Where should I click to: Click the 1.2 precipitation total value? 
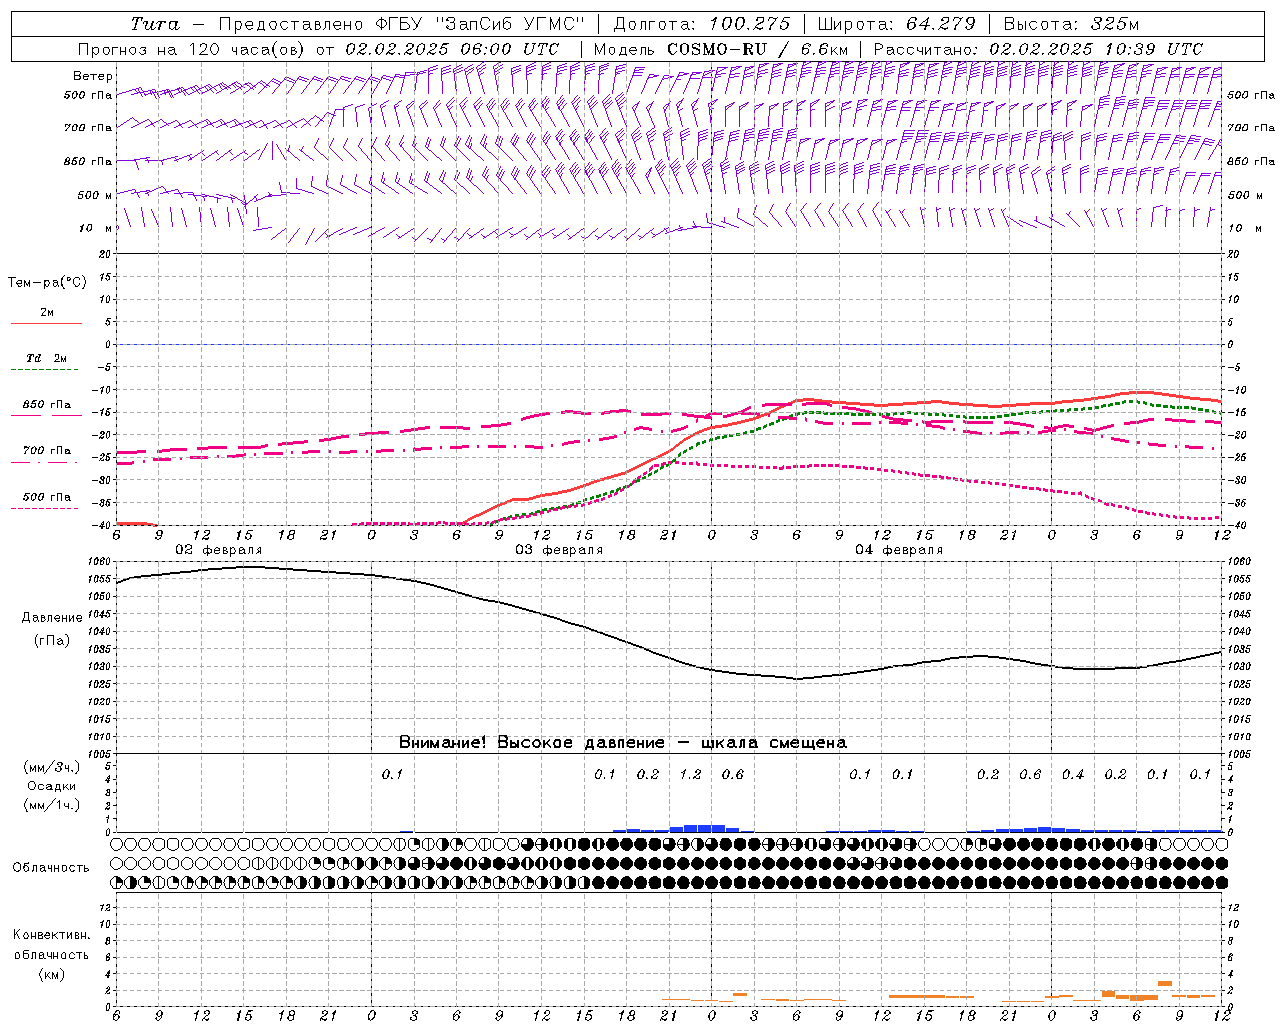(690, 775)
